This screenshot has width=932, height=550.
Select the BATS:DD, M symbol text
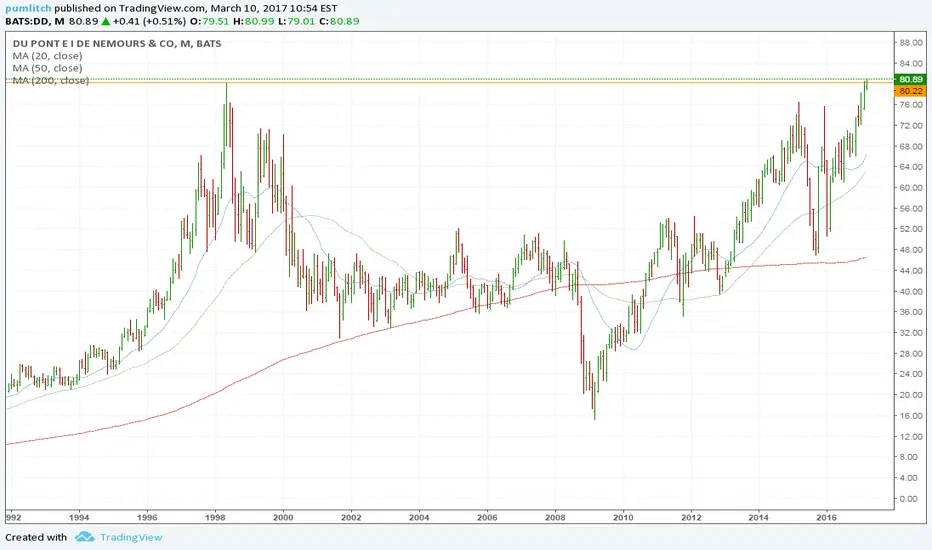coord(34,21)
